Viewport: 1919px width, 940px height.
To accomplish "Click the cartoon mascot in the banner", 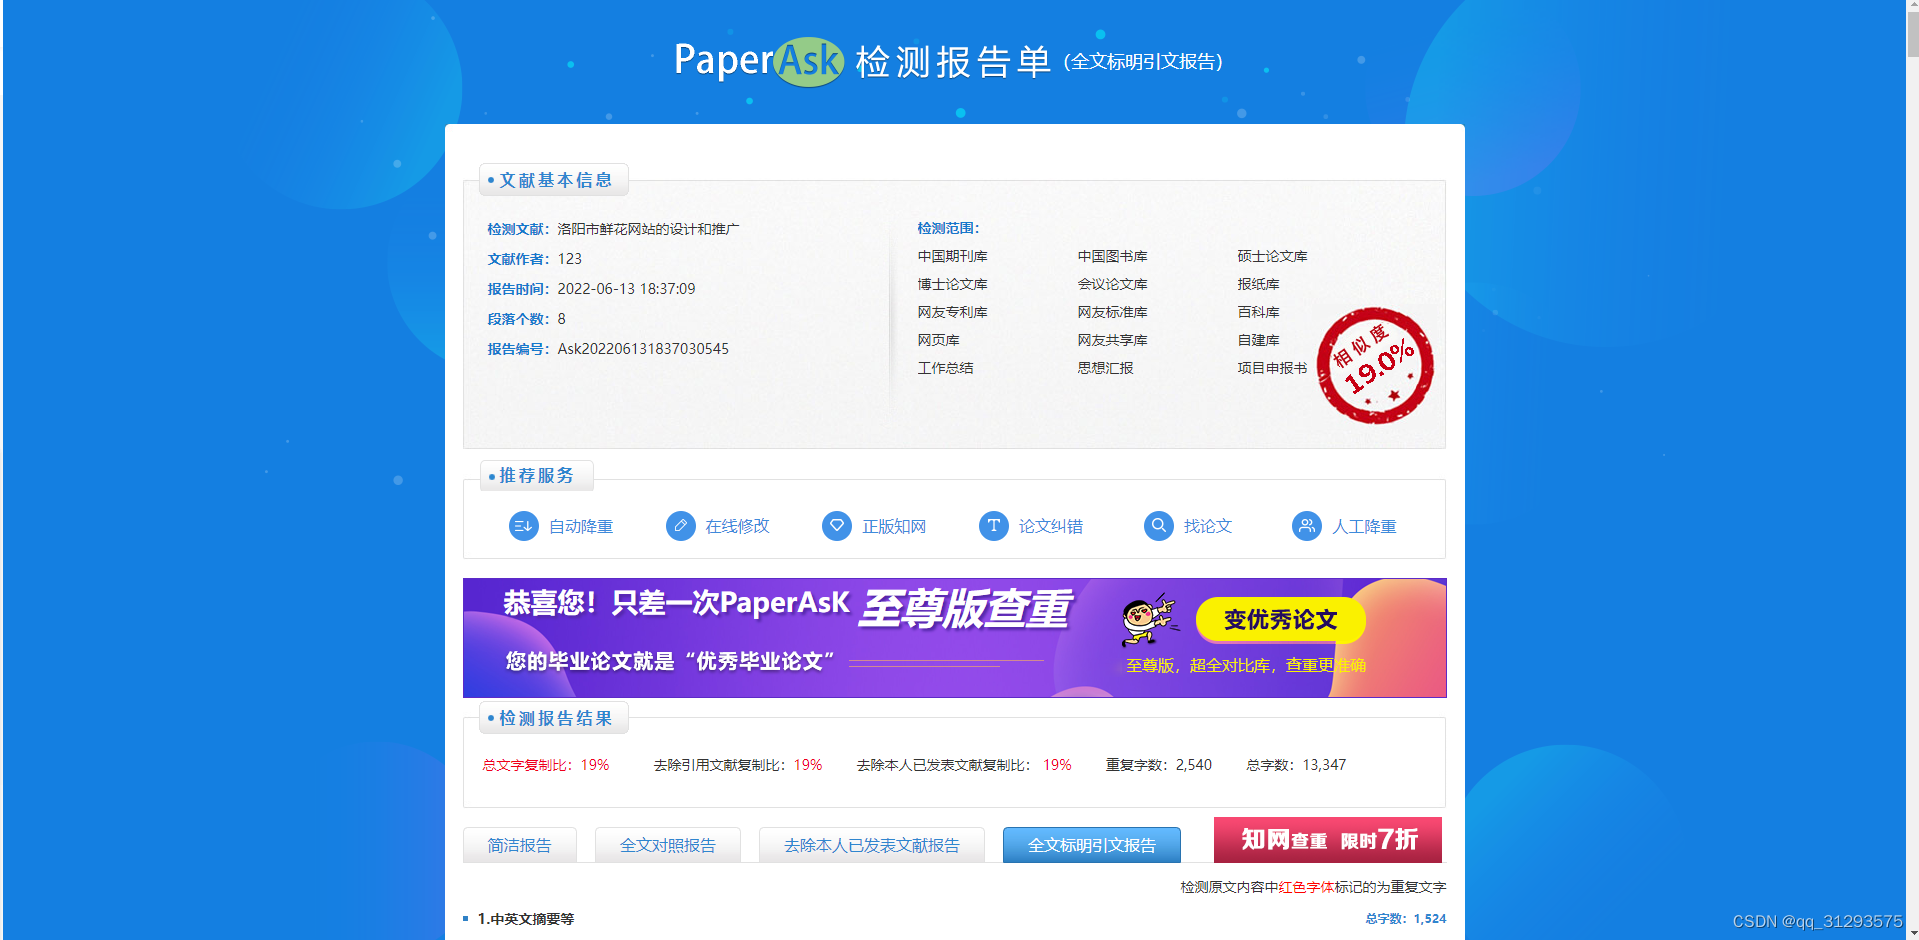I will [x=1148, y=620].
